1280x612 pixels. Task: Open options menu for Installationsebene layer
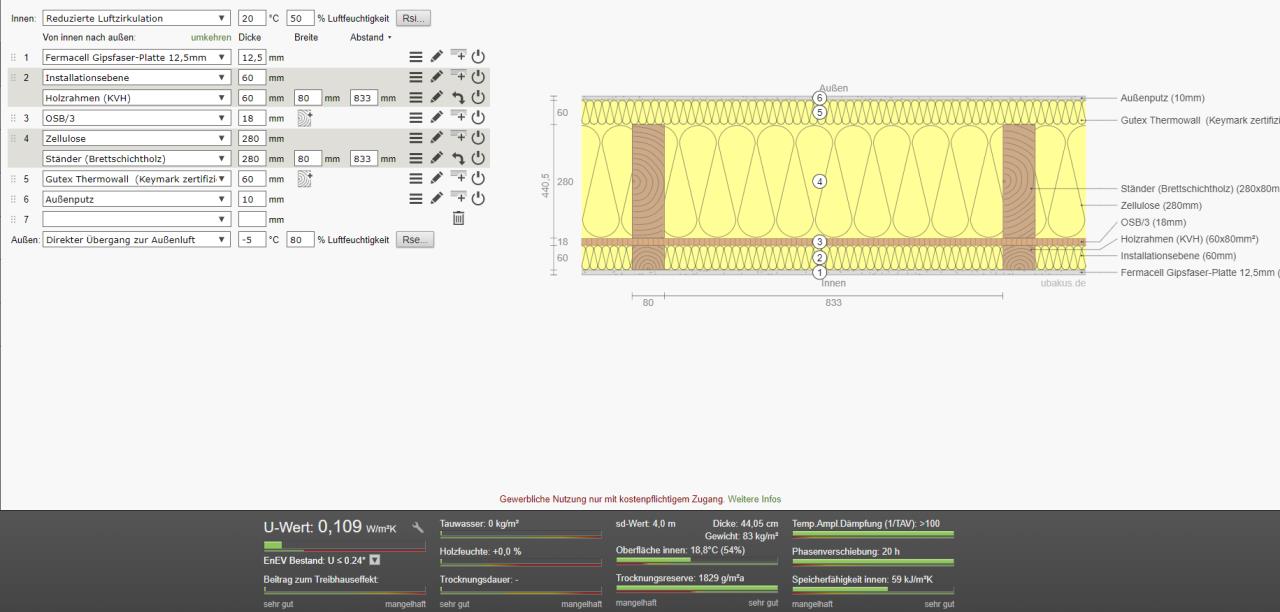[x=416, y=78]
